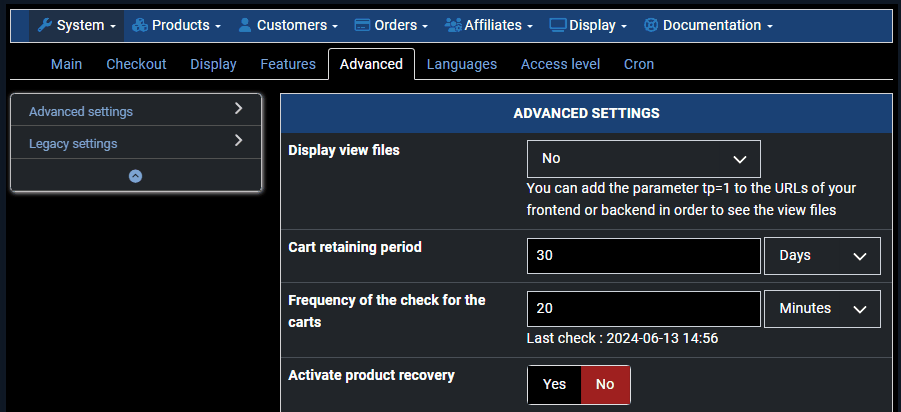Collapse sidebar with the up-arrow circle icon
The height and width of the screenshot is (412, 901).
(x=136, y=176)
